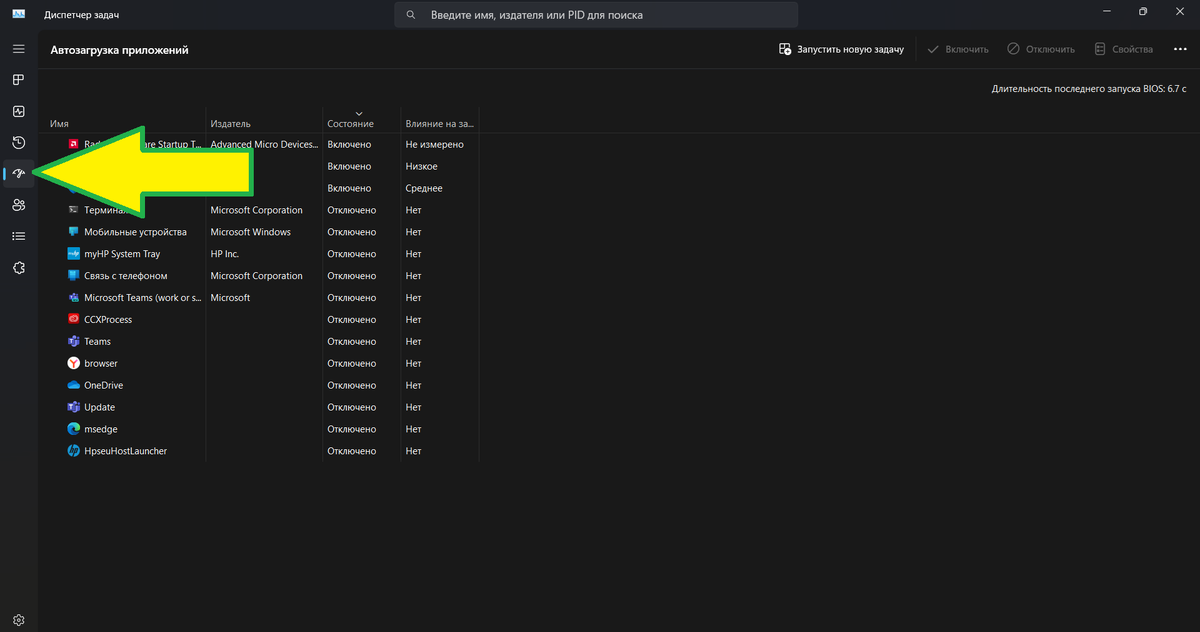Select the Microsoft Windows publisher cell
The width and height of the screenshot is (1200, 632).
tap(250, 232)
